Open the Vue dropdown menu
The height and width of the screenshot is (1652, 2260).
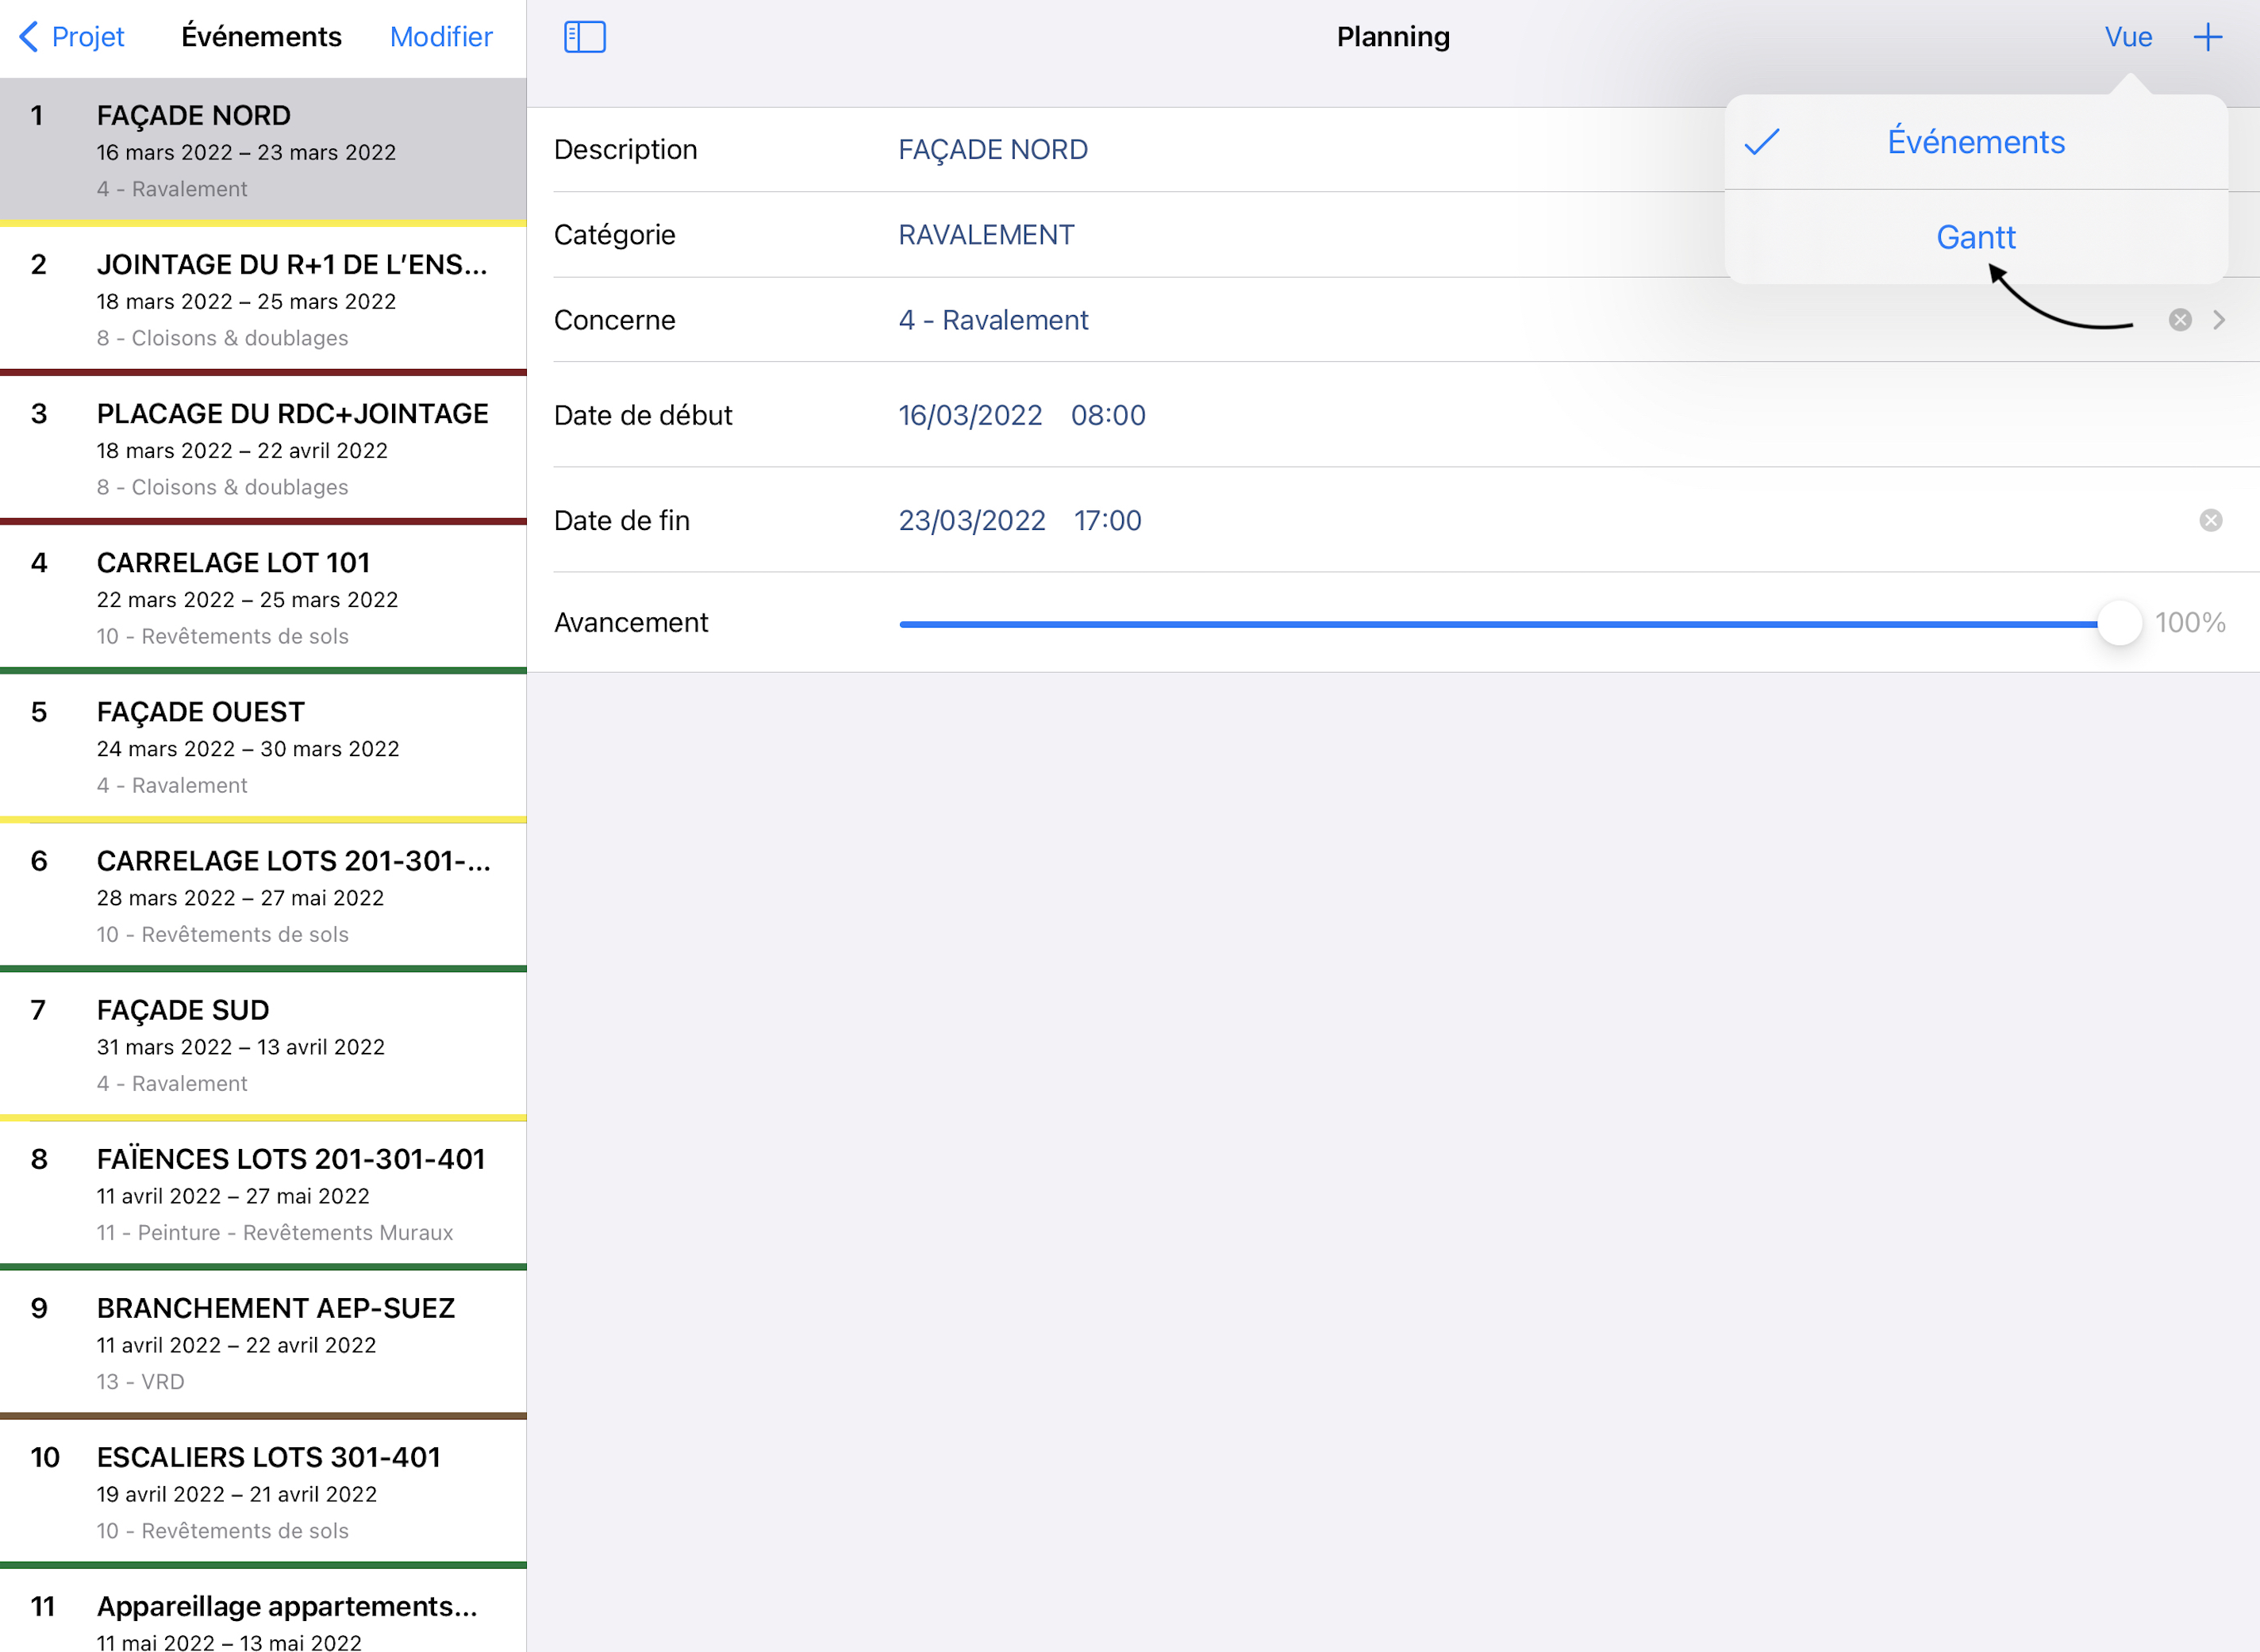[x=2127, y=37]
